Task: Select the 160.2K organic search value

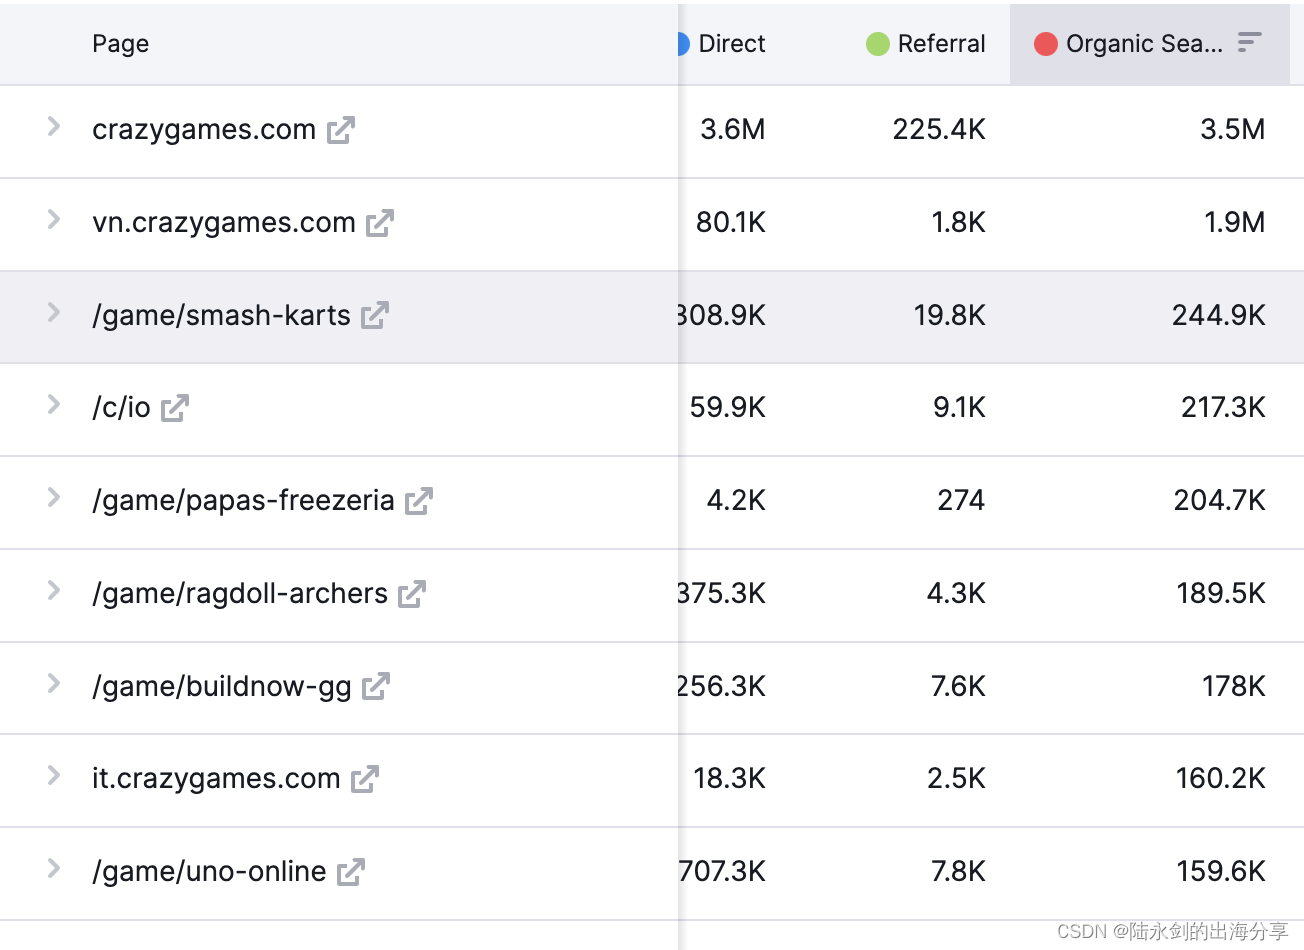Action: coord(1221,779)
